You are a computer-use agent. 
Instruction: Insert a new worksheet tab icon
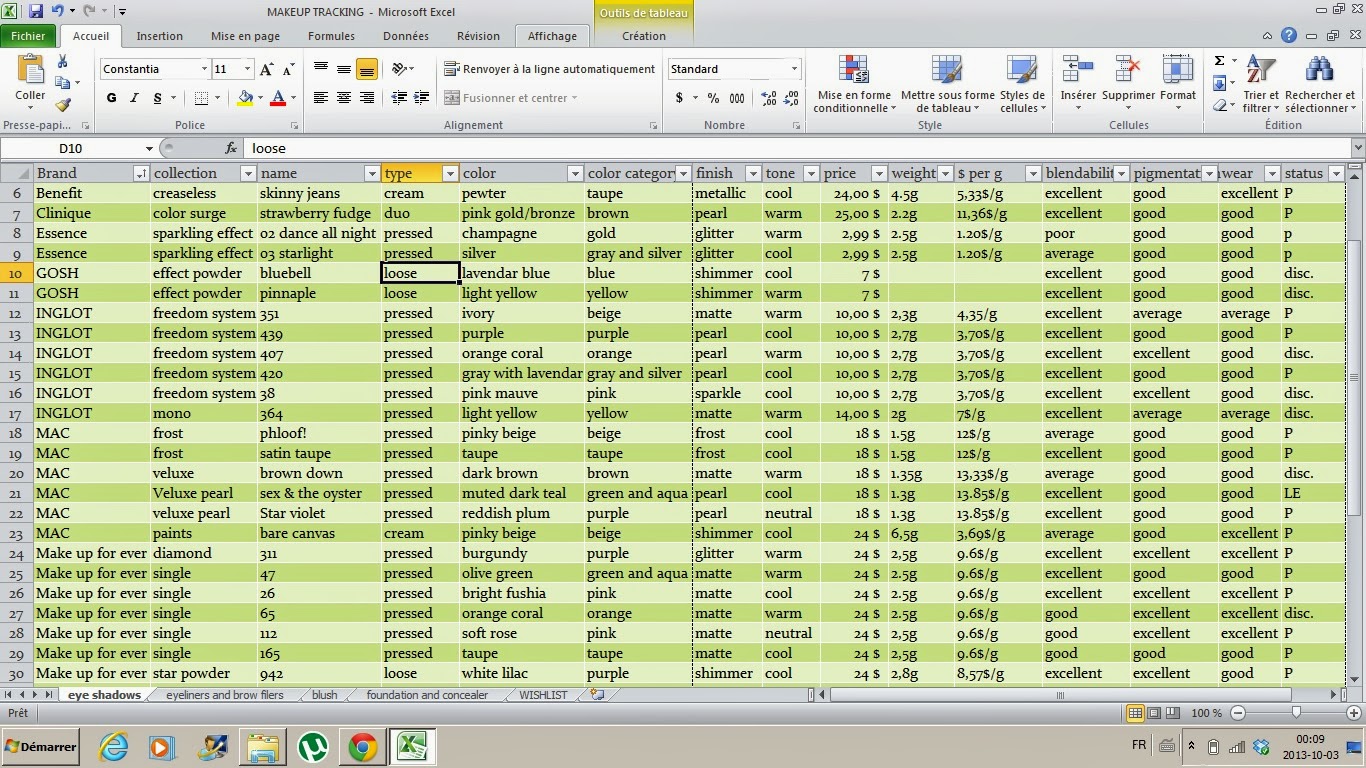597,694
